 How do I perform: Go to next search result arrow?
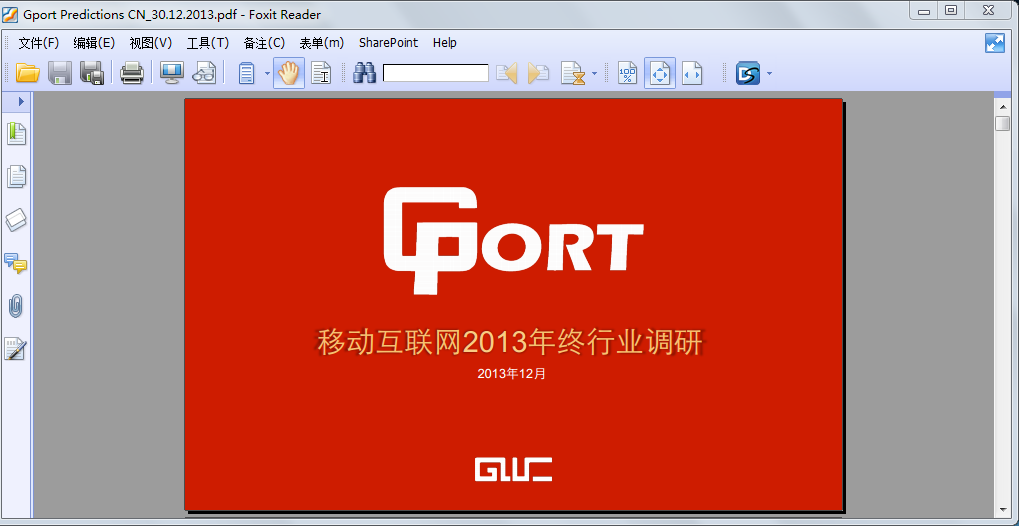(x=538, y=73)
